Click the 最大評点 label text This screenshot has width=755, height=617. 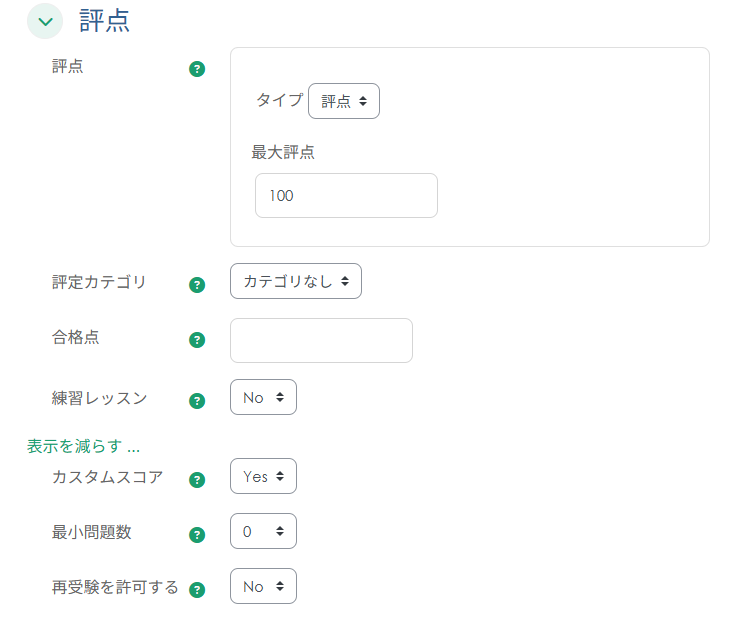284,152
